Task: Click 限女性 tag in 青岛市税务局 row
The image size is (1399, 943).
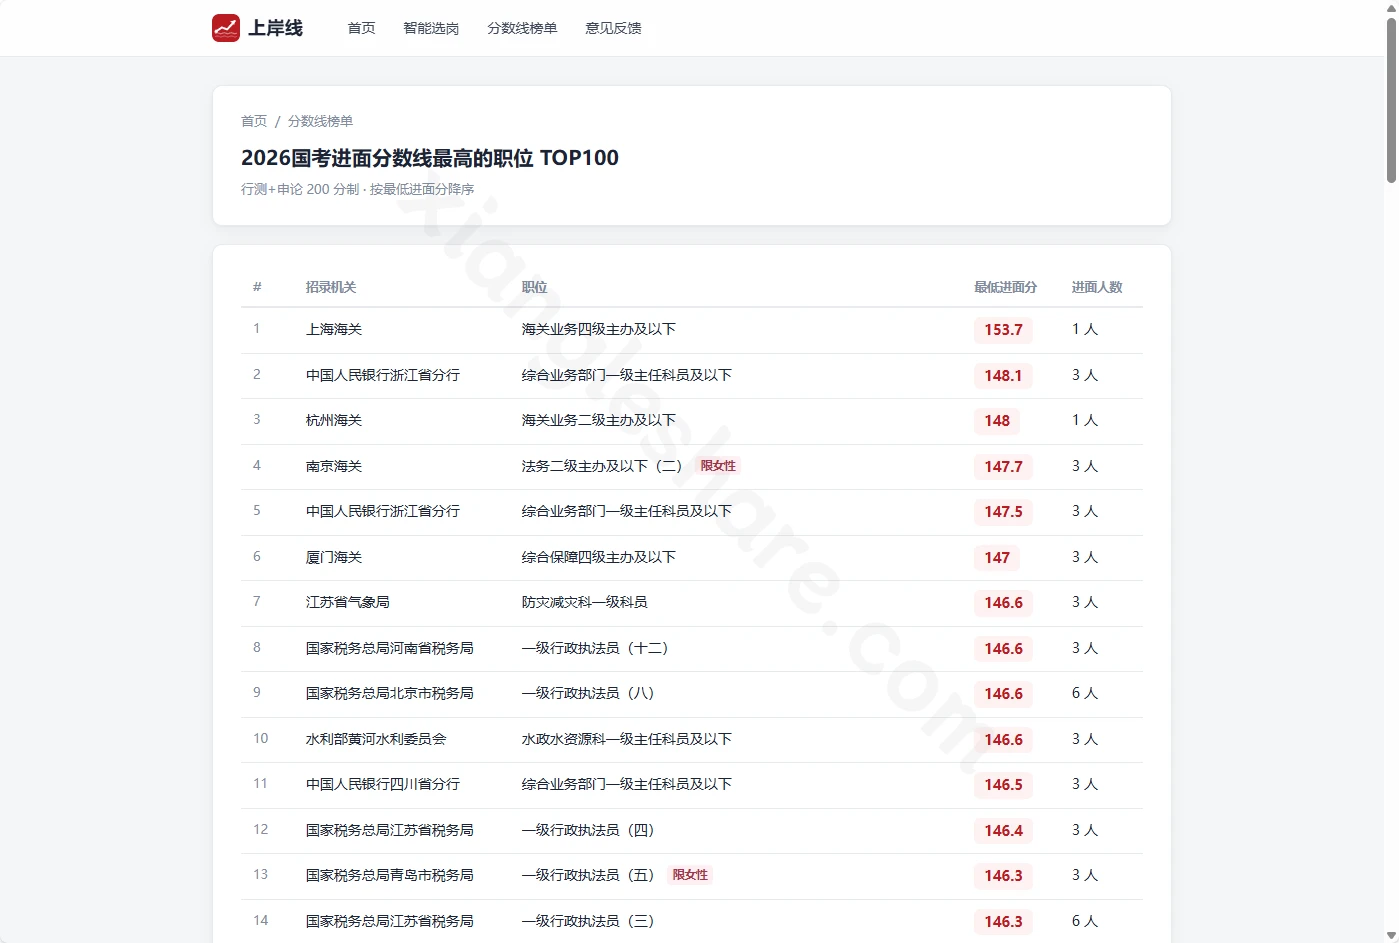Action: point(690,875)
